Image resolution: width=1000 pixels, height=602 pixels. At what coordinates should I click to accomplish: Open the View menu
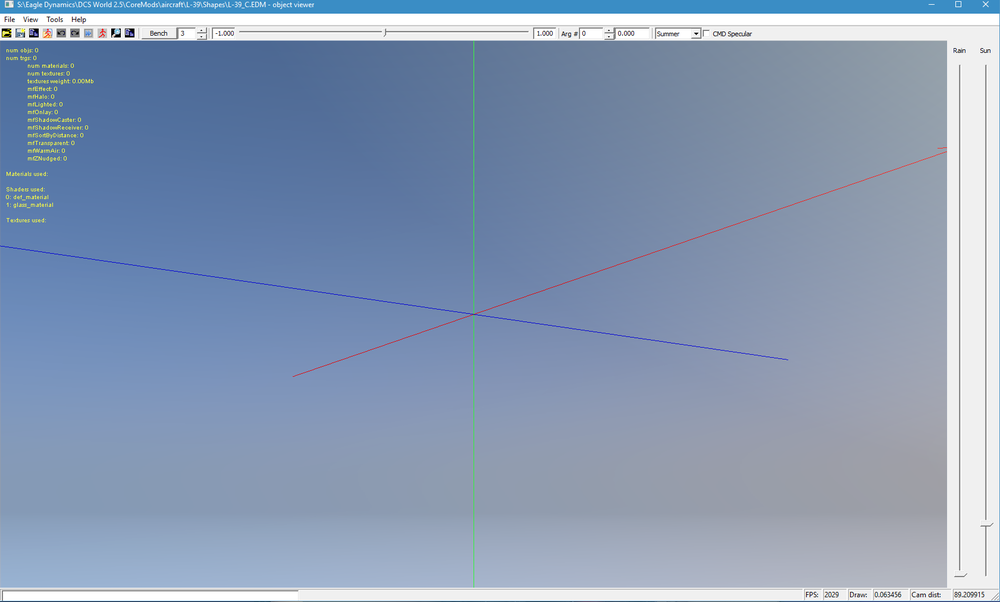click(x=31, y=20)
